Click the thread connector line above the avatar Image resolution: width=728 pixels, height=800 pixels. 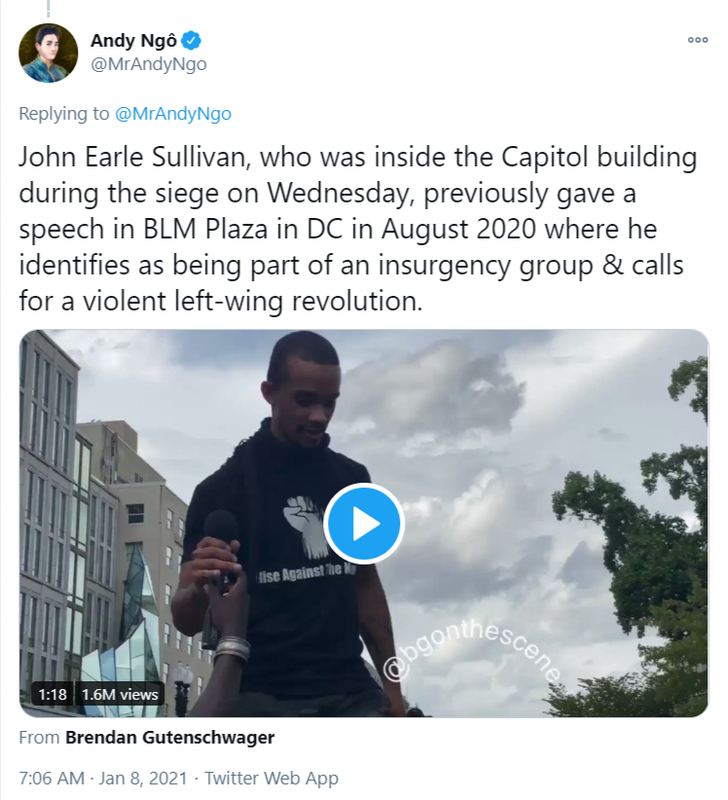coord(48,9)
